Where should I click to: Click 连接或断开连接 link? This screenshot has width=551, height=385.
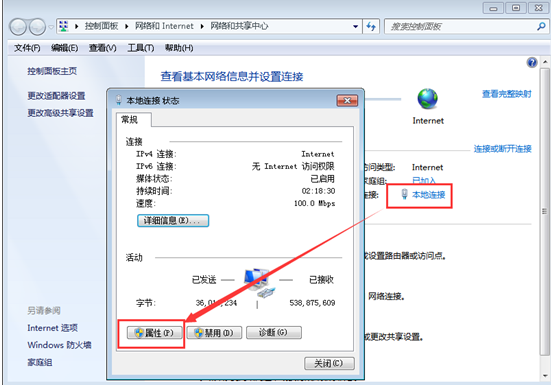click(x=503, y=149)
